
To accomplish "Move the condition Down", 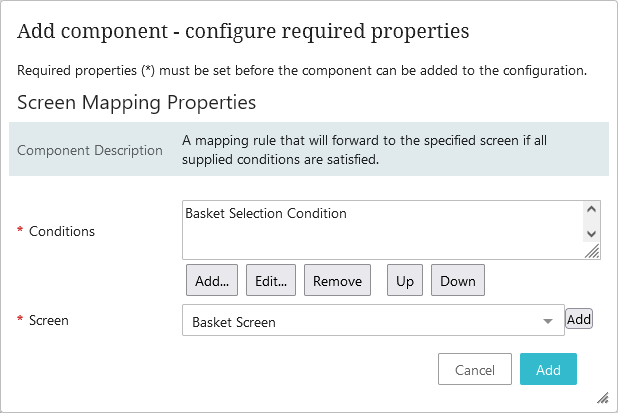I will [x=458, y=281].
